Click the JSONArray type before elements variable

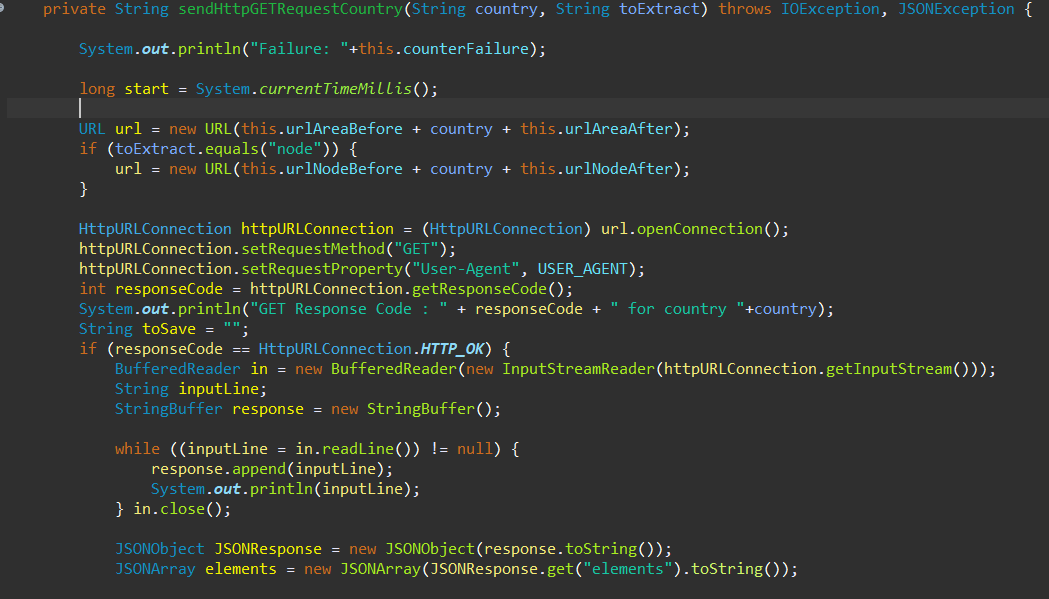click(x=155, y=569)
